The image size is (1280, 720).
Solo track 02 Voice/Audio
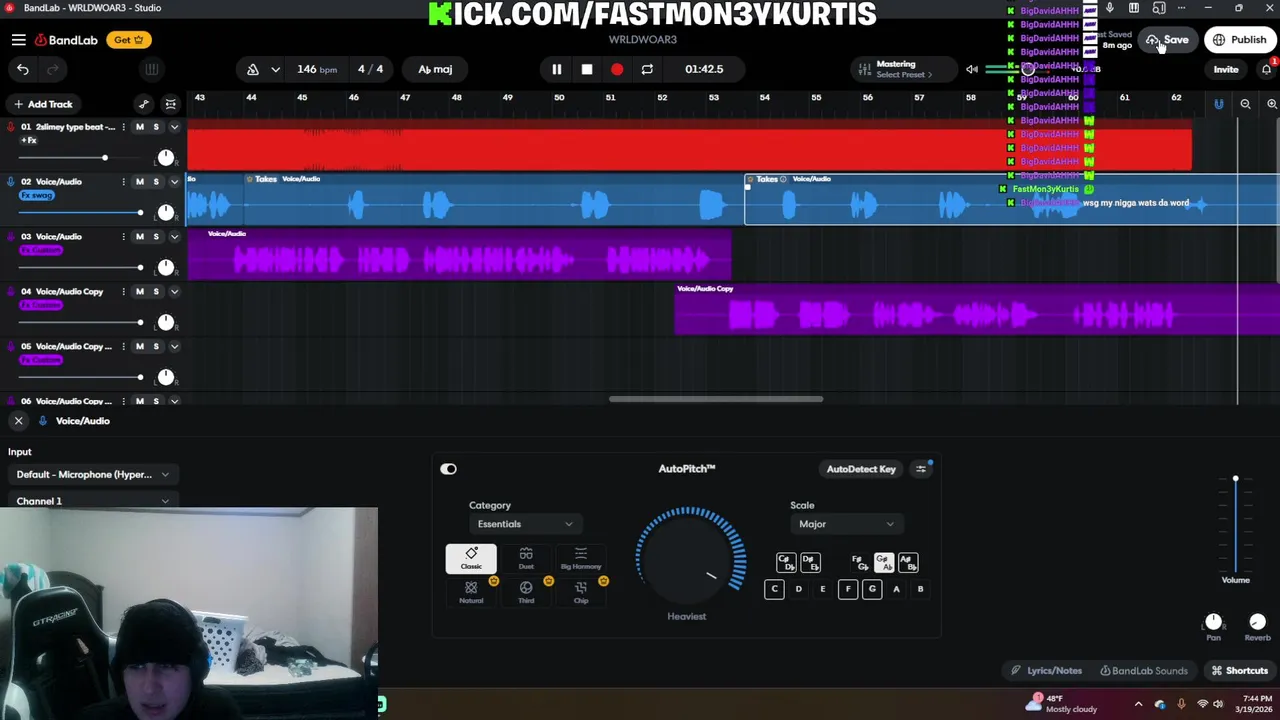[156, 182]
